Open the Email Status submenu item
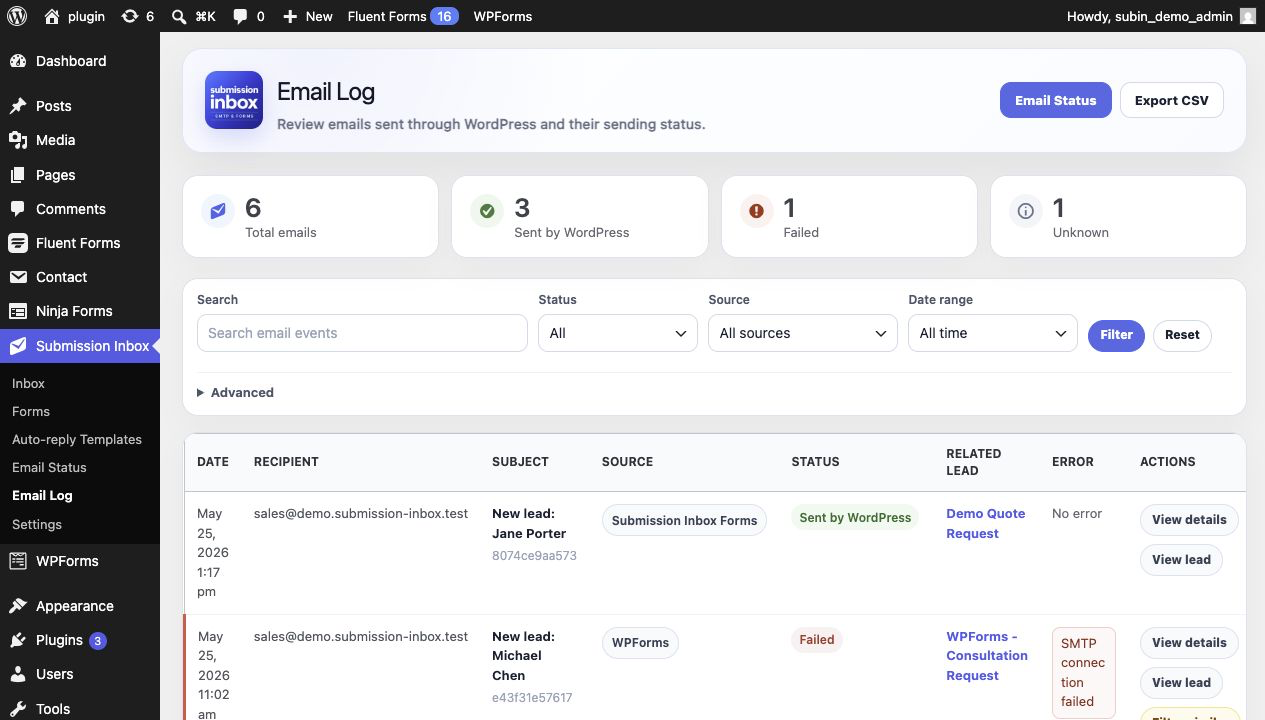This screenshot has height=720, width=1265. tap(49, 467)
